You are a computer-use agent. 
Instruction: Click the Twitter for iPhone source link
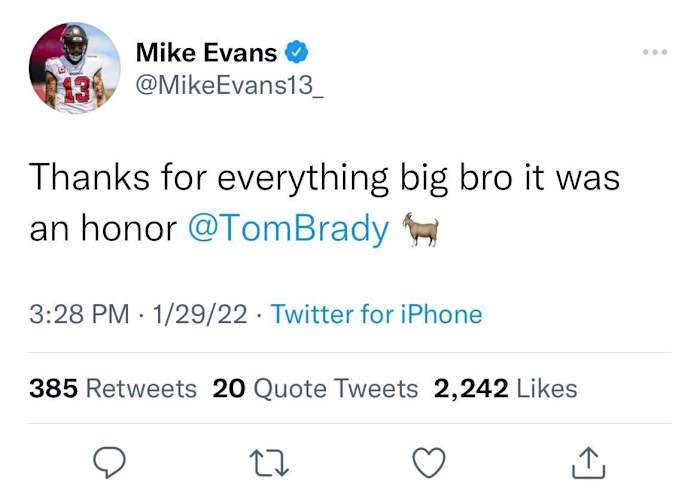click(376, 315)
